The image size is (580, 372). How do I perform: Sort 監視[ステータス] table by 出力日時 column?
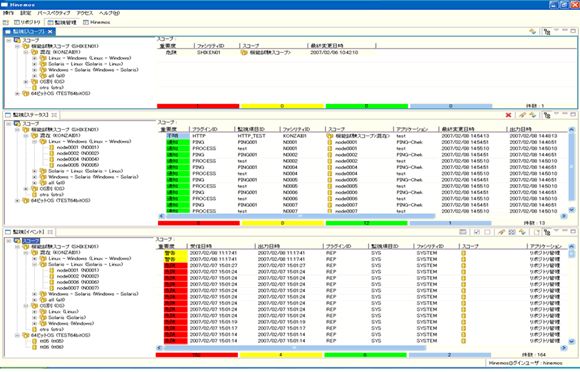point(536,129)
